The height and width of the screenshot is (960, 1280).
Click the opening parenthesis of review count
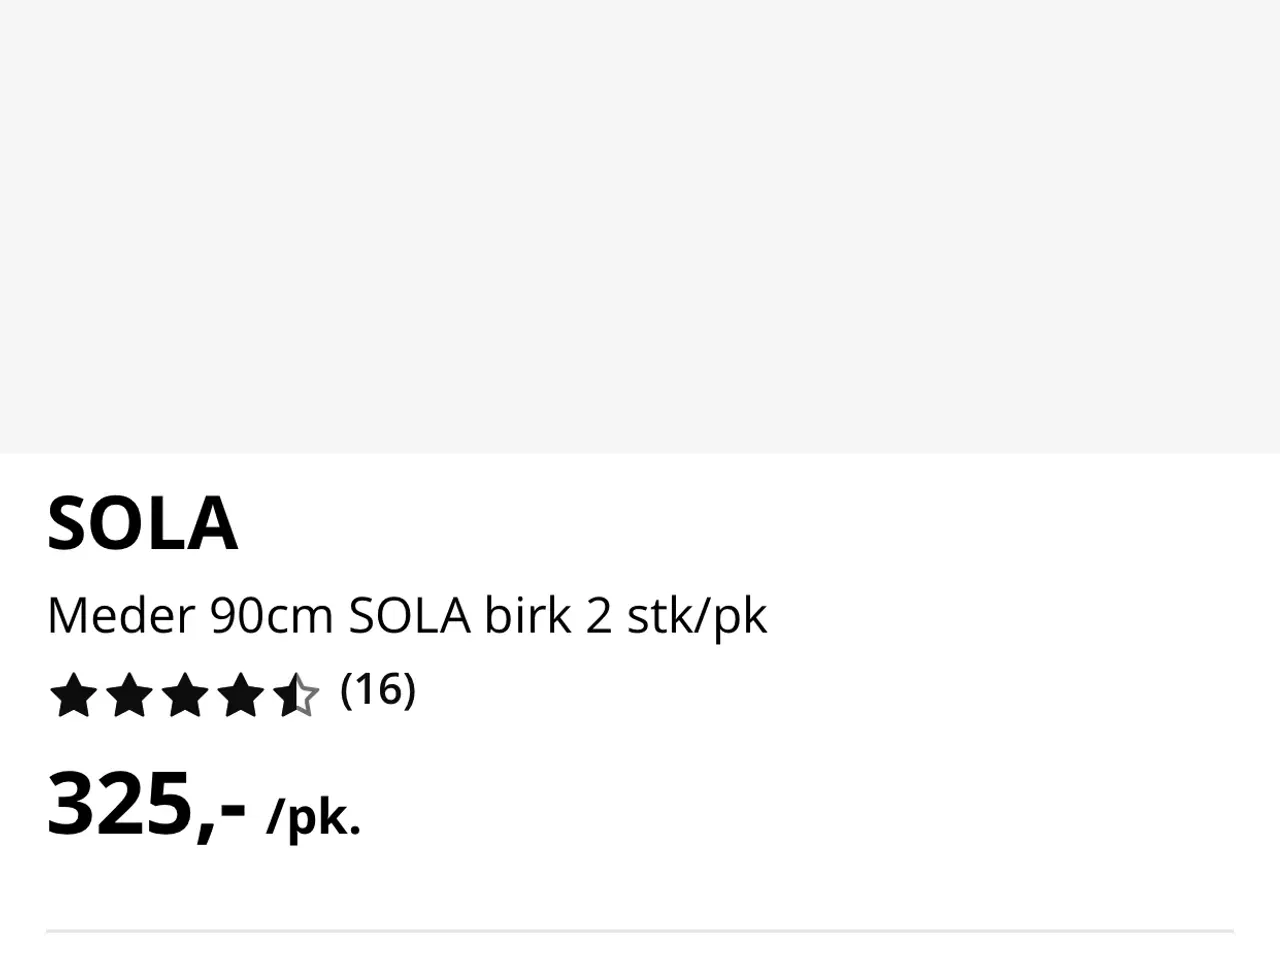pyautogui.click(x=346, y=690)
